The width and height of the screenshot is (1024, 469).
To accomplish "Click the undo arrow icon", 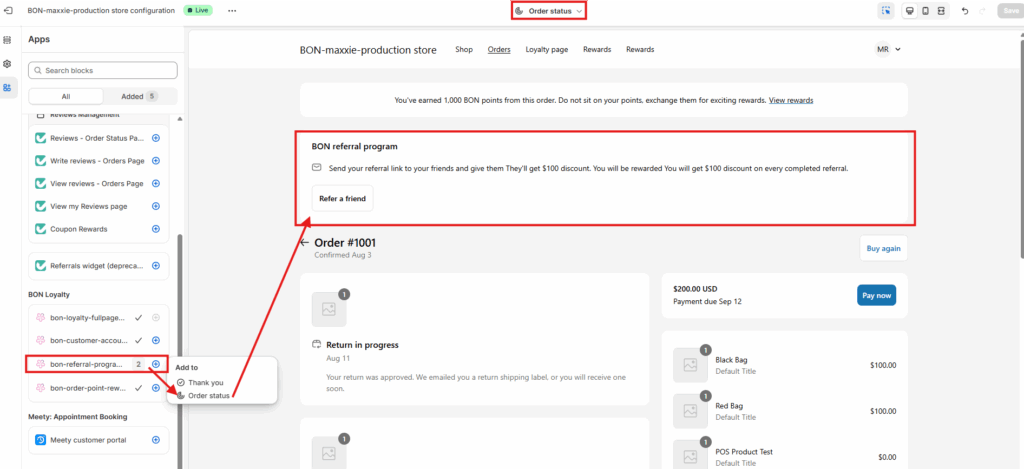I will coord(965,11).
